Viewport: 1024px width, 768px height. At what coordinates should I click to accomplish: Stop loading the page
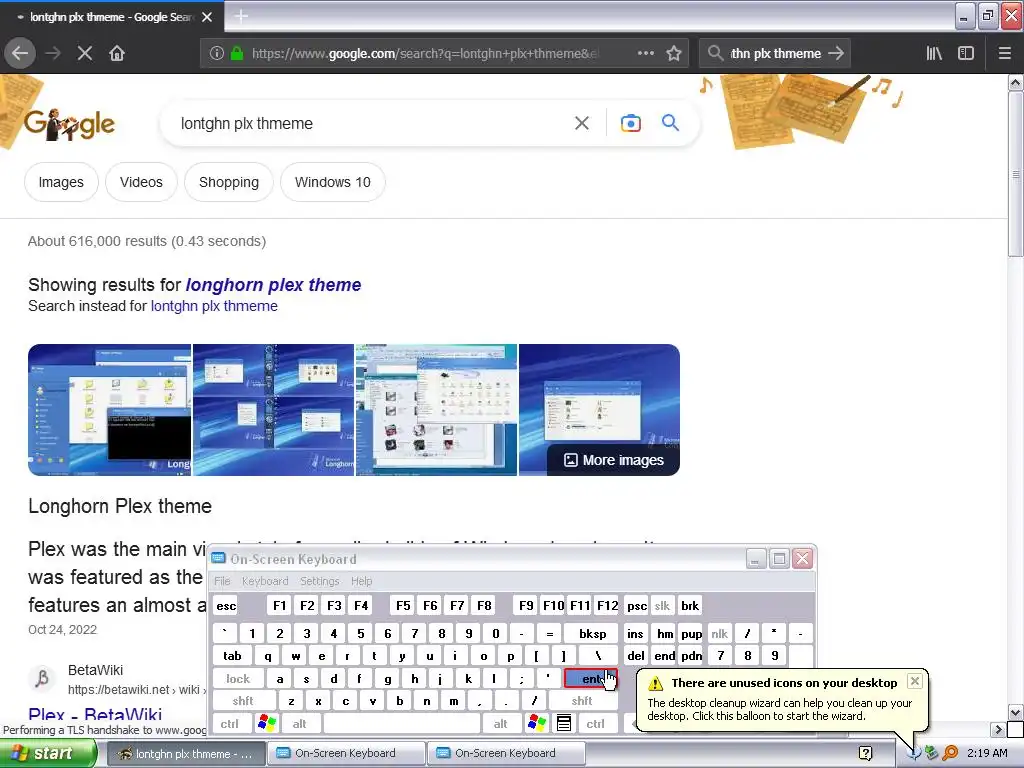tap(85, 53)
